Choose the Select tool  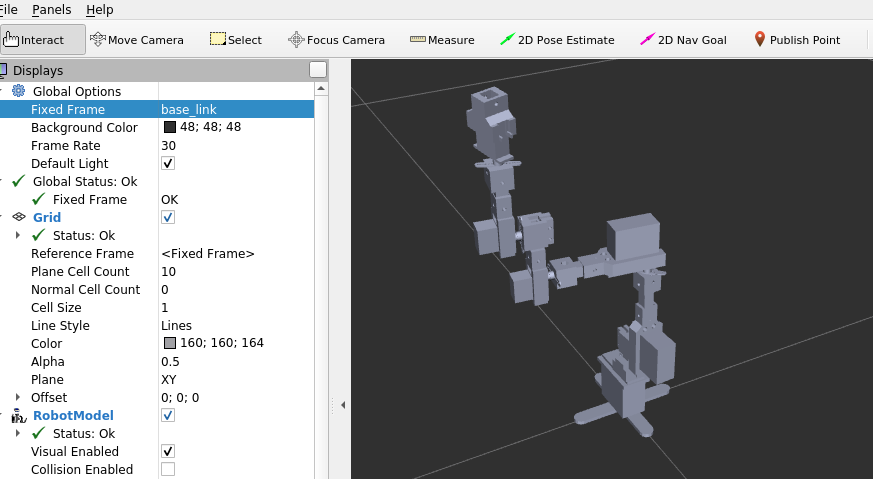[236, 40]
